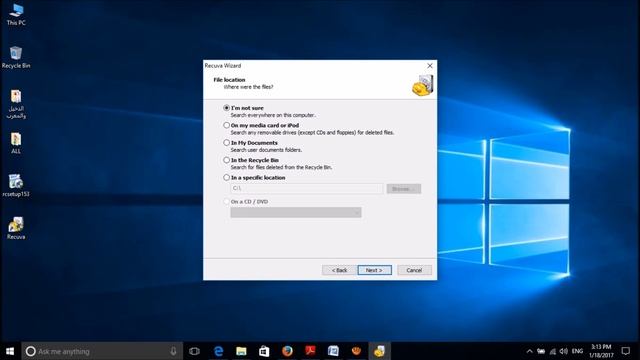Go back with the Back button
This screenshot has height=360, width=640.
click(339, 270)
